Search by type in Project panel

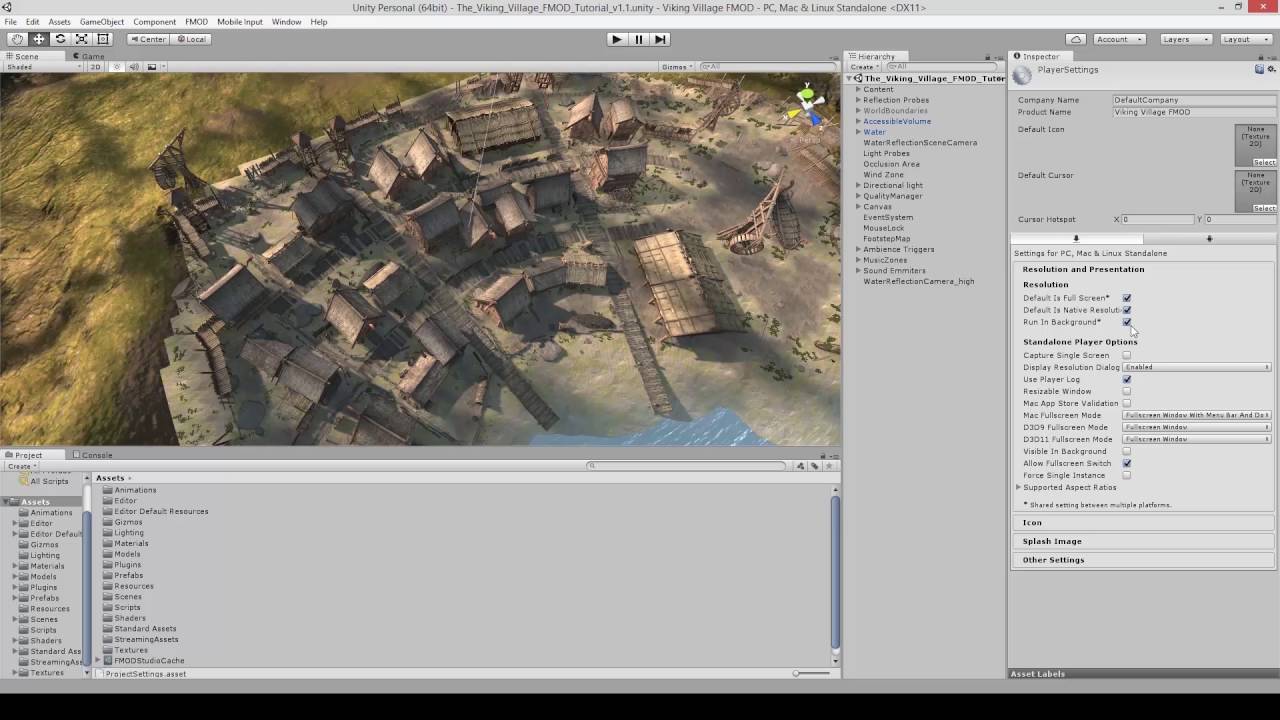click(801, 465)
